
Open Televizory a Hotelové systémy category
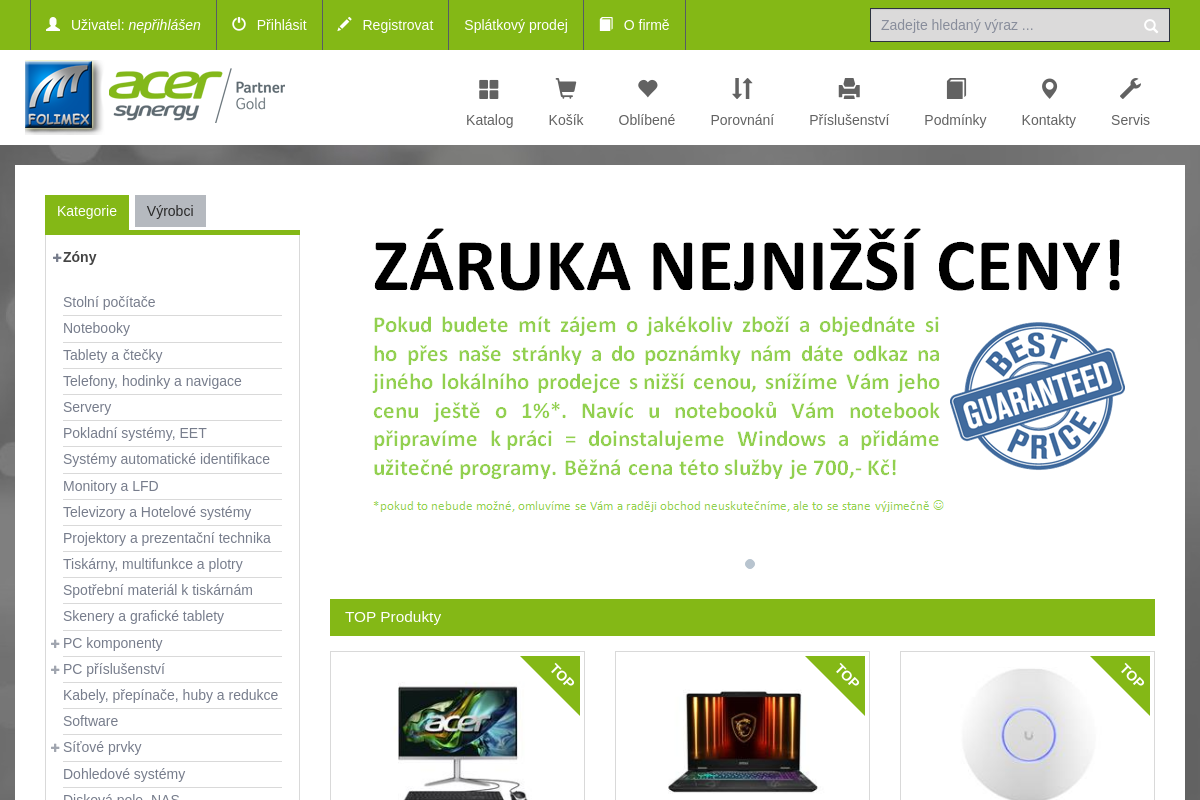[x=157, y=512]
